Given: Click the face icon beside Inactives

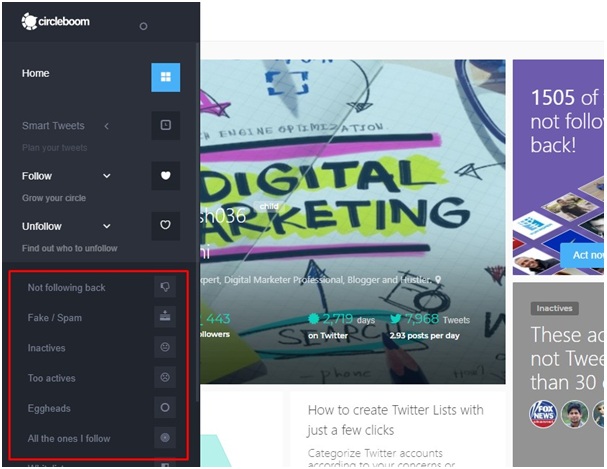Looking at the screenshot, I should pyautogui.click(x=166, y=348).
